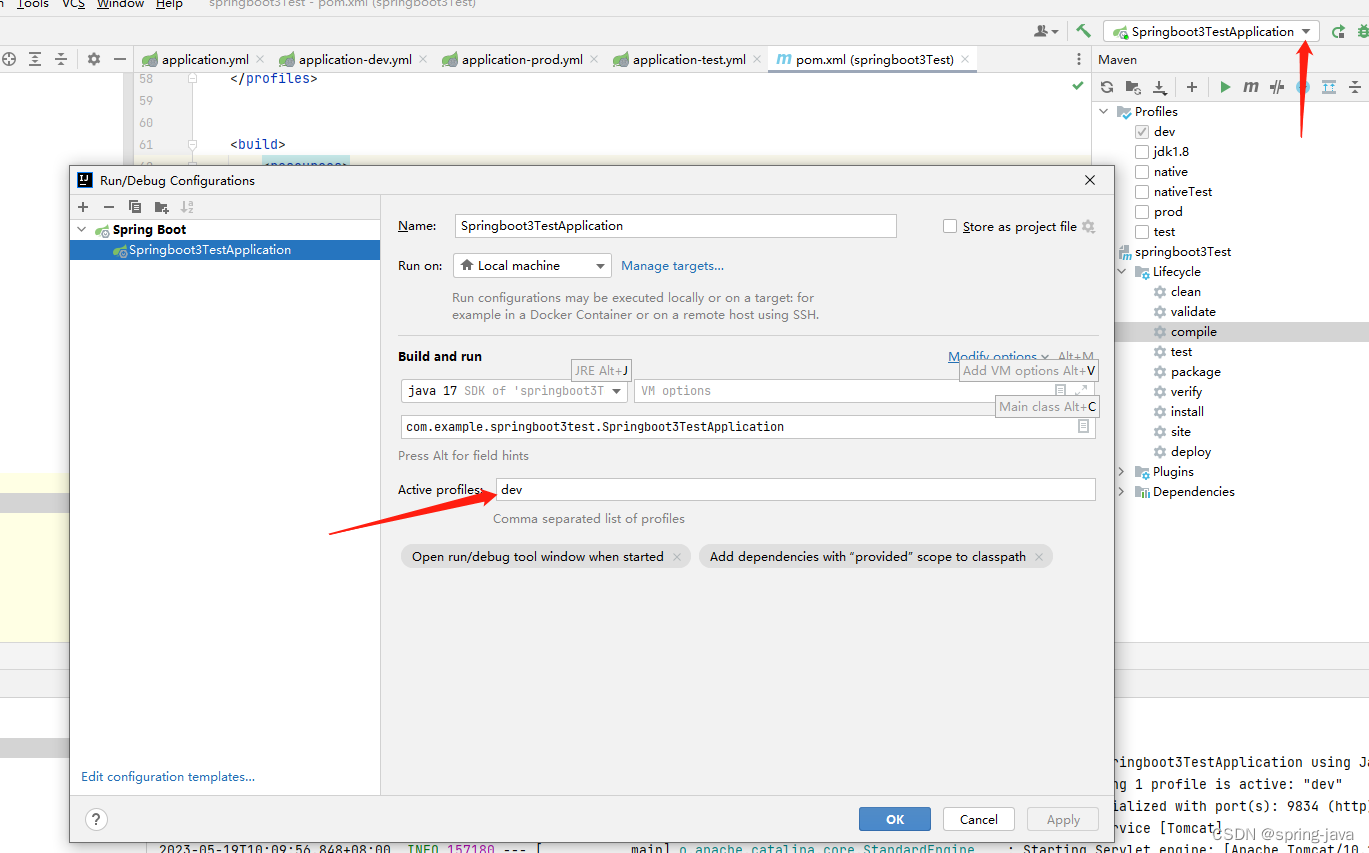This screenshot has width=1369, height=853.
Task: Open user account menu icon
Action: tap(1046, 31)
